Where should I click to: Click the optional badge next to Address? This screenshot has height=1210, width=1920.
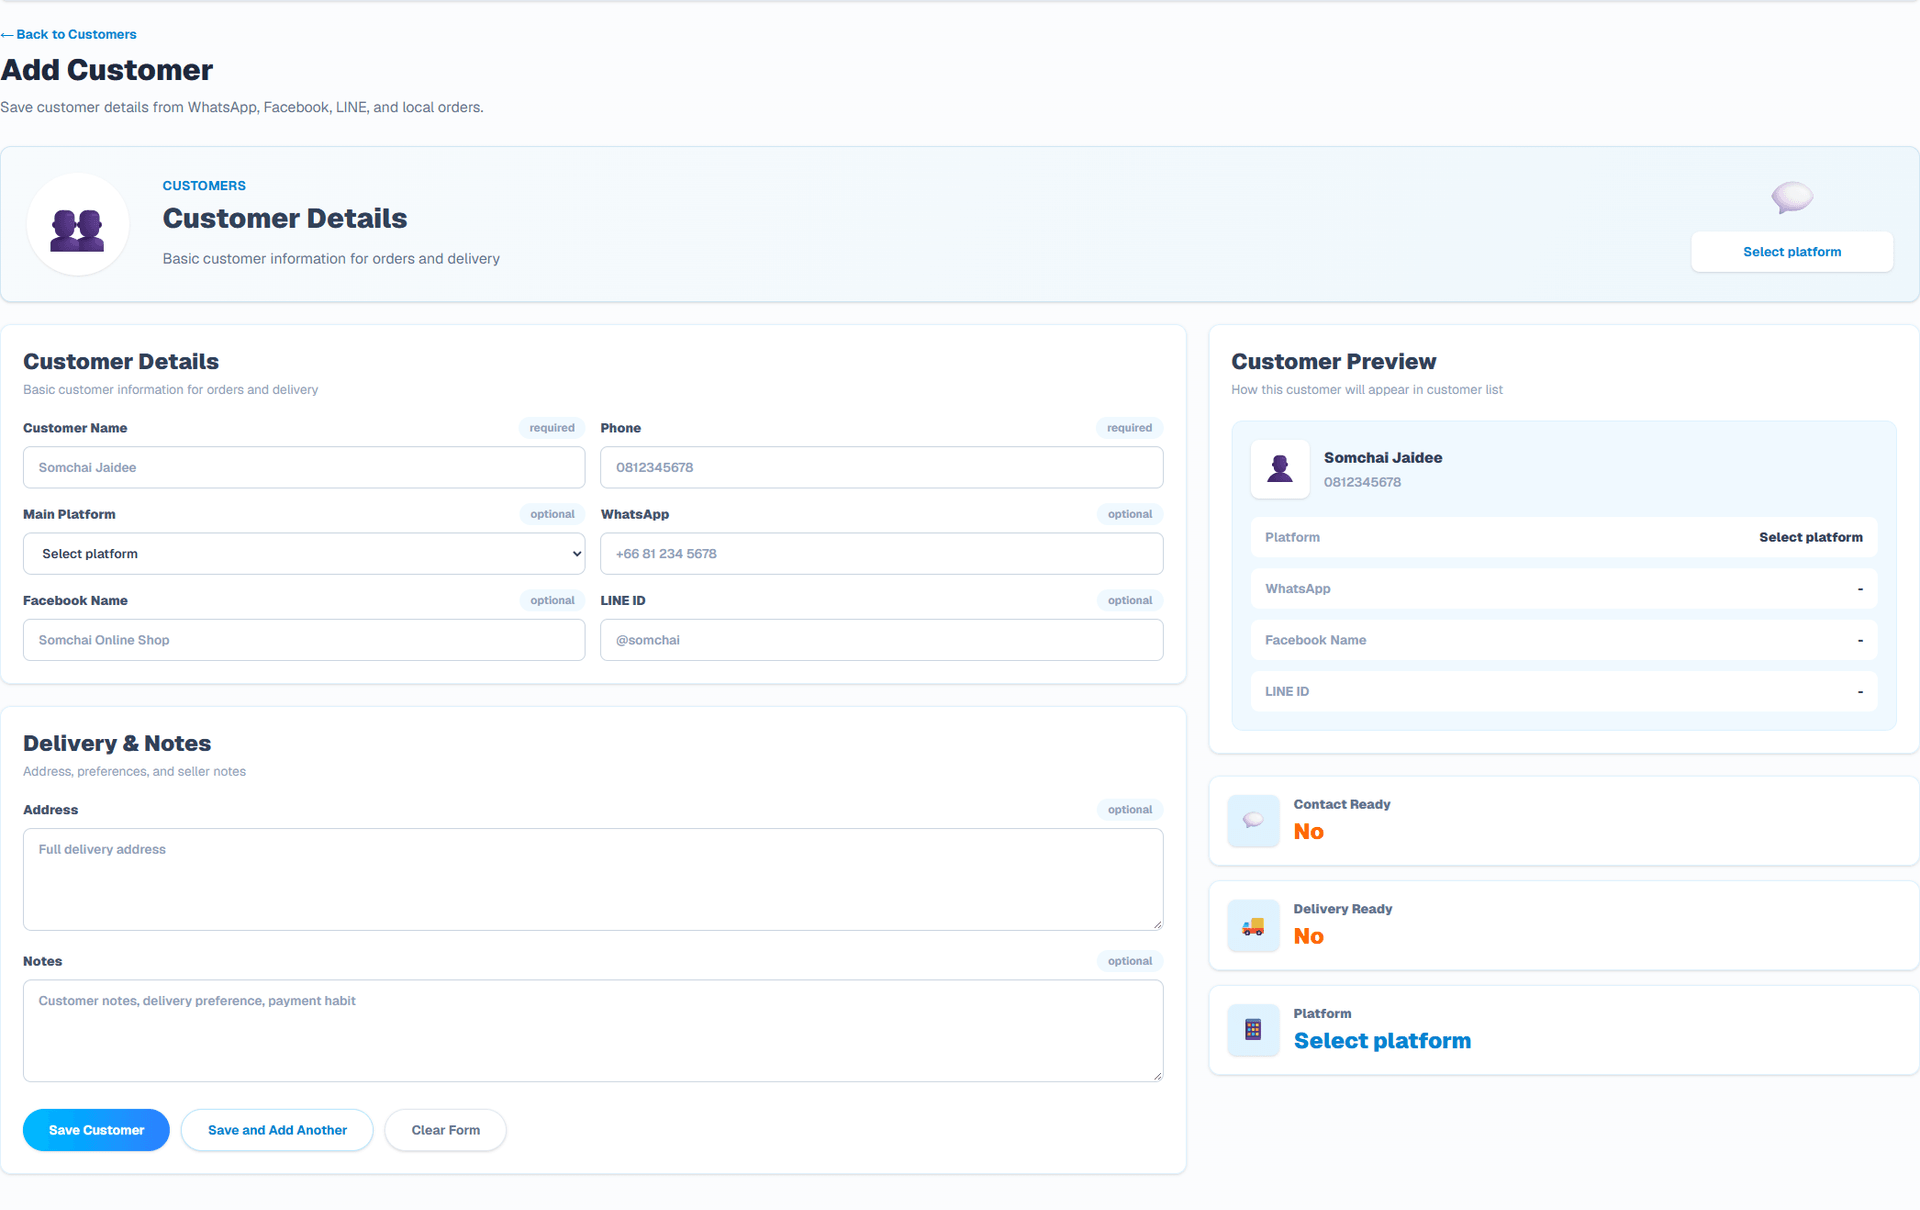click(1130, 810)
